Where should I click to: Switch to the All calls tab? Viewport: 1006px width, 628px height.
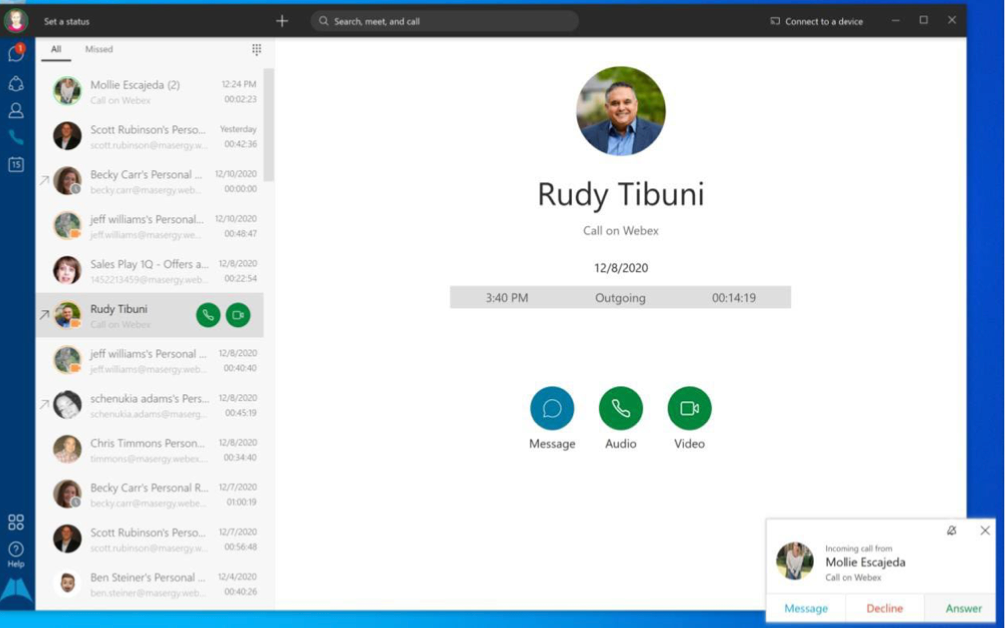(56, 49)
